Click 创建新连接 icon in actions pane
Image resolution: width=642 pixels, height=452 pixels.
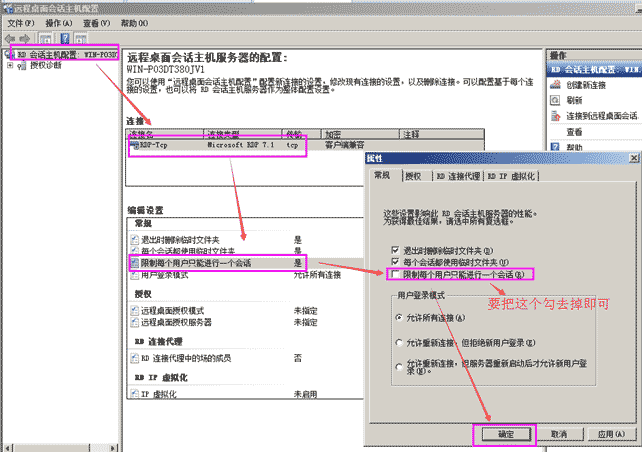555,86
